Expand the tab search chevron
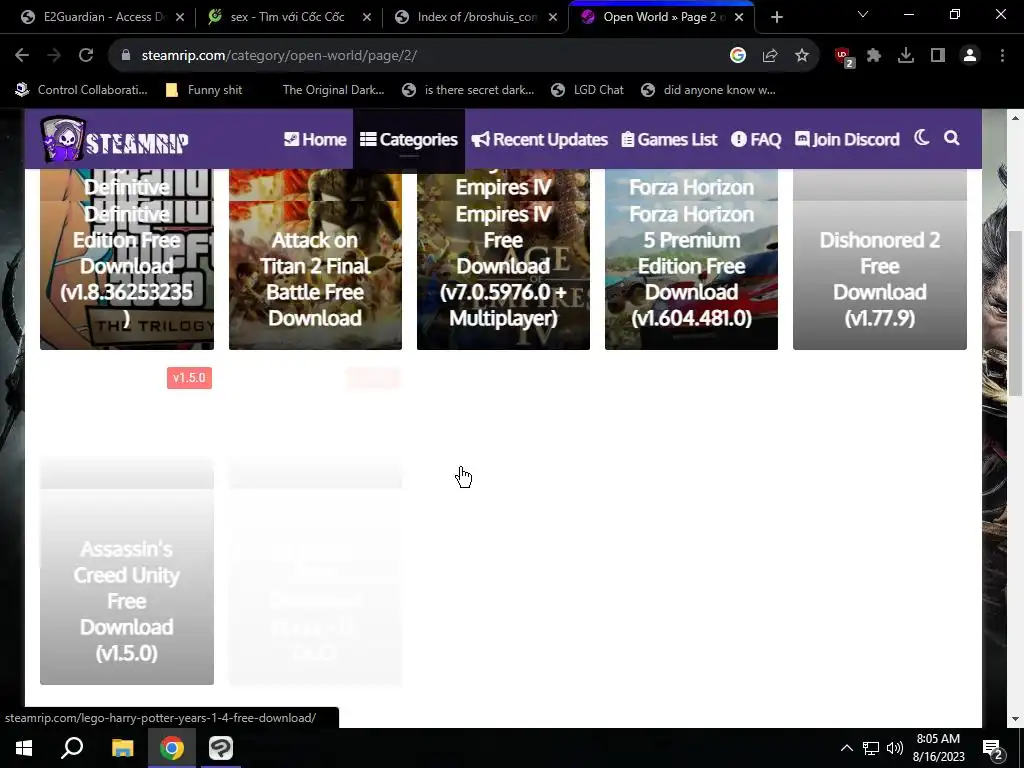 863,14
